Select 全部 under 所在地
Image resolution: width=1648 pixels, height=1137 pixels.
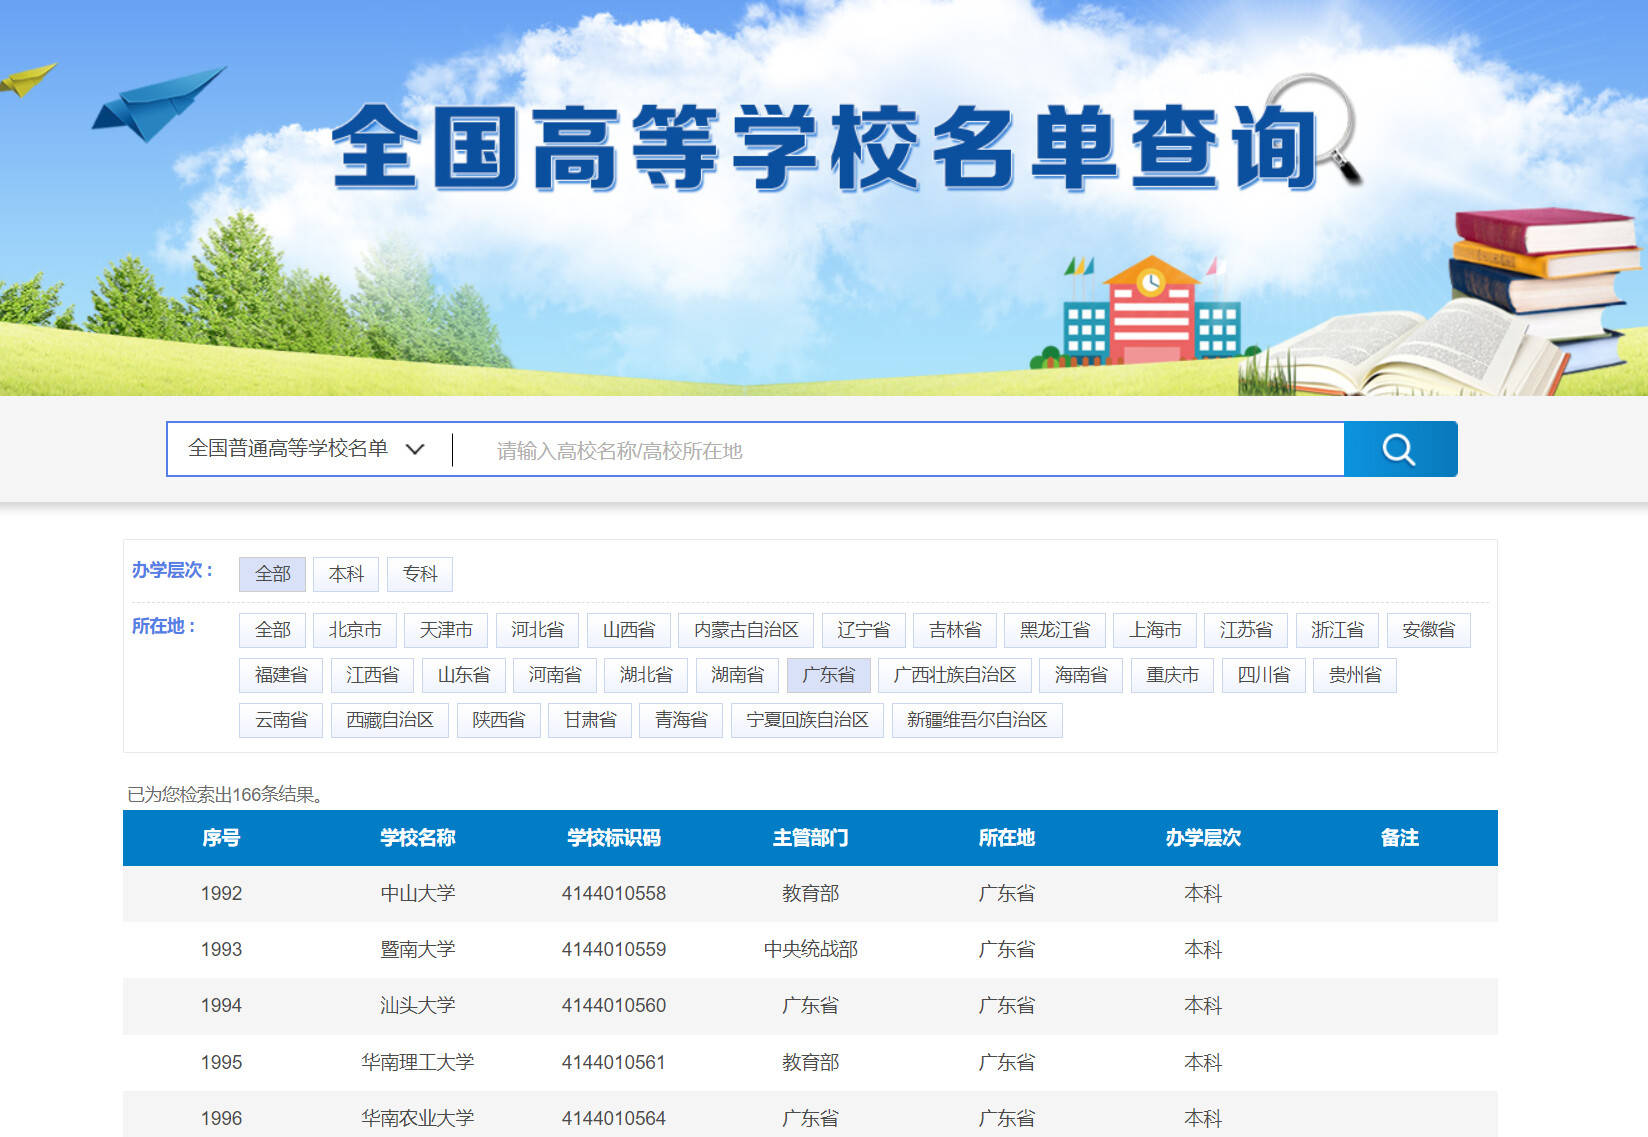coord(272,630)
